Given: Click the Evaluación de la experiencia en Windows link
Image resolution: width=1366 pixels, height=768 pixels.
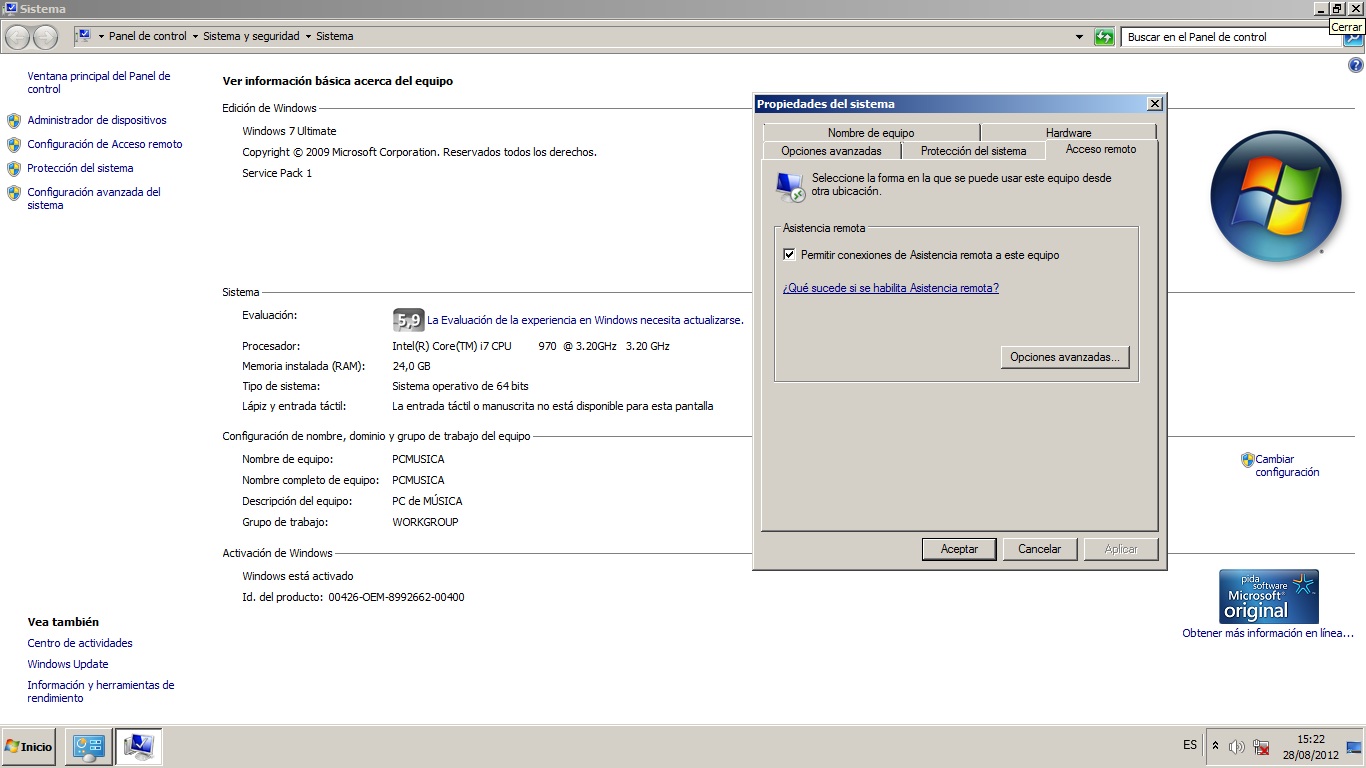Looking at the screenshot, I should [x=585, y=321].
